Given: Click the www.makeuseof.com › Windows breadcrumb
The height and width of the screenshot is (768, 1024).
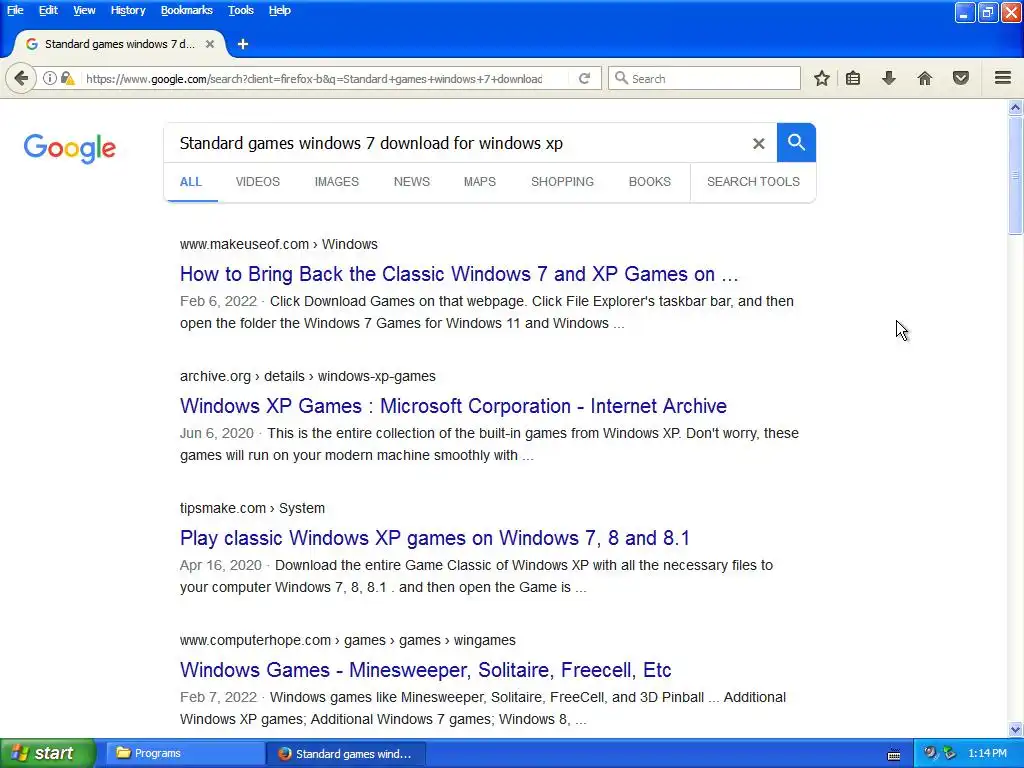Looking at the screenshot, I should point(279,244).
